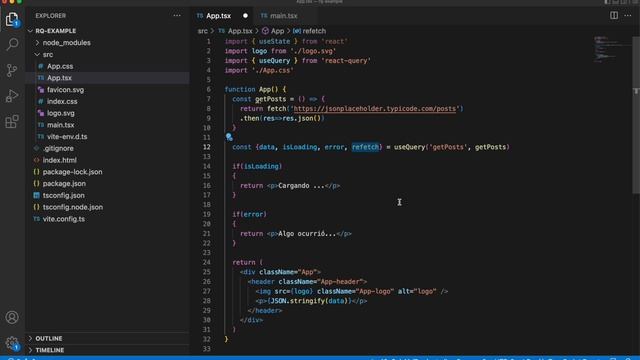Open index.css in the explorer
Viewport: 640px width, 360px height.
[x=62, y=101]
